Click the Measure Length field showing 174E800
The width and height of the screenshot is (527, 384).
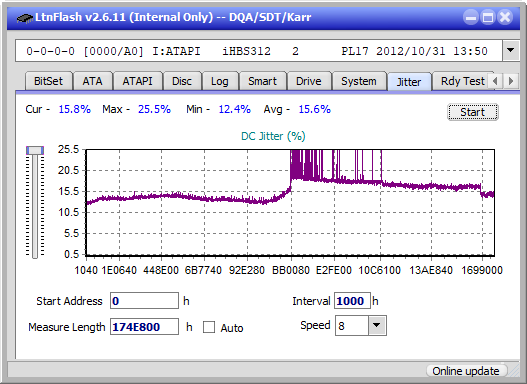click(x=145, y=327)
